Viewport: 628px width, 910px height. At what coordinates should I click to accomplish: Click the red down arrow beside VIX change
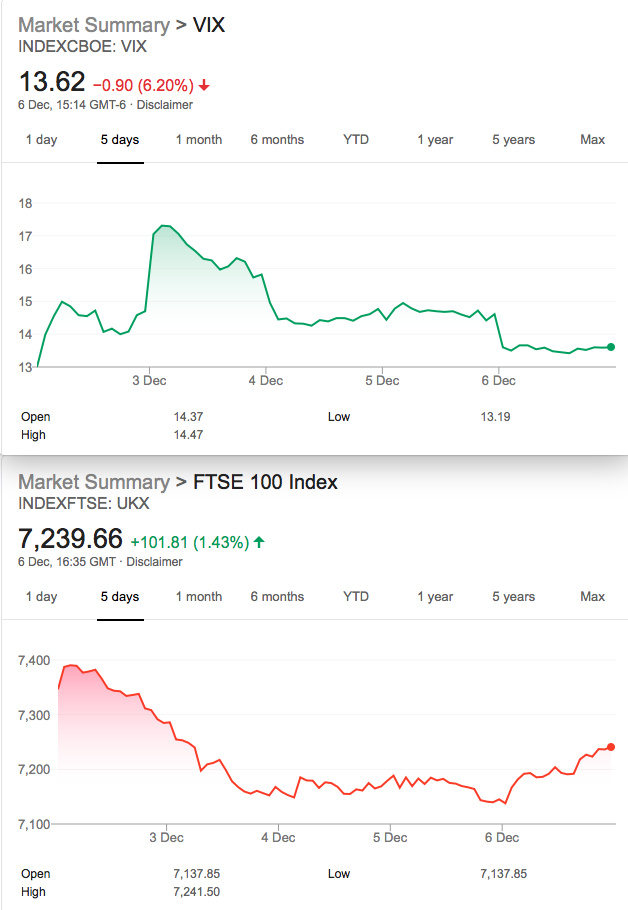pyautogui.click(x=204, y=86)
